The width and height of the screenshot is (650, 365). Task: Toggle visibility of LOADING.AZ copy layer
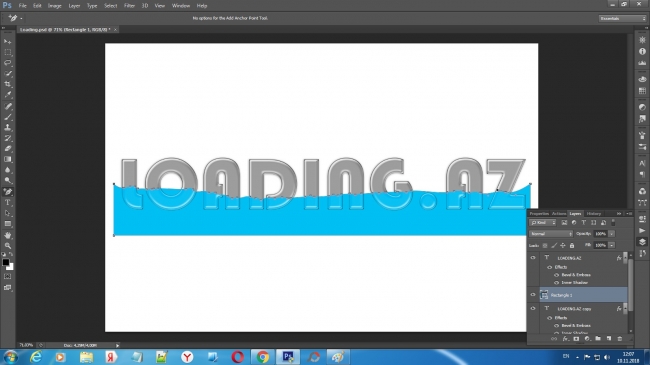click(x=533, y=309)
